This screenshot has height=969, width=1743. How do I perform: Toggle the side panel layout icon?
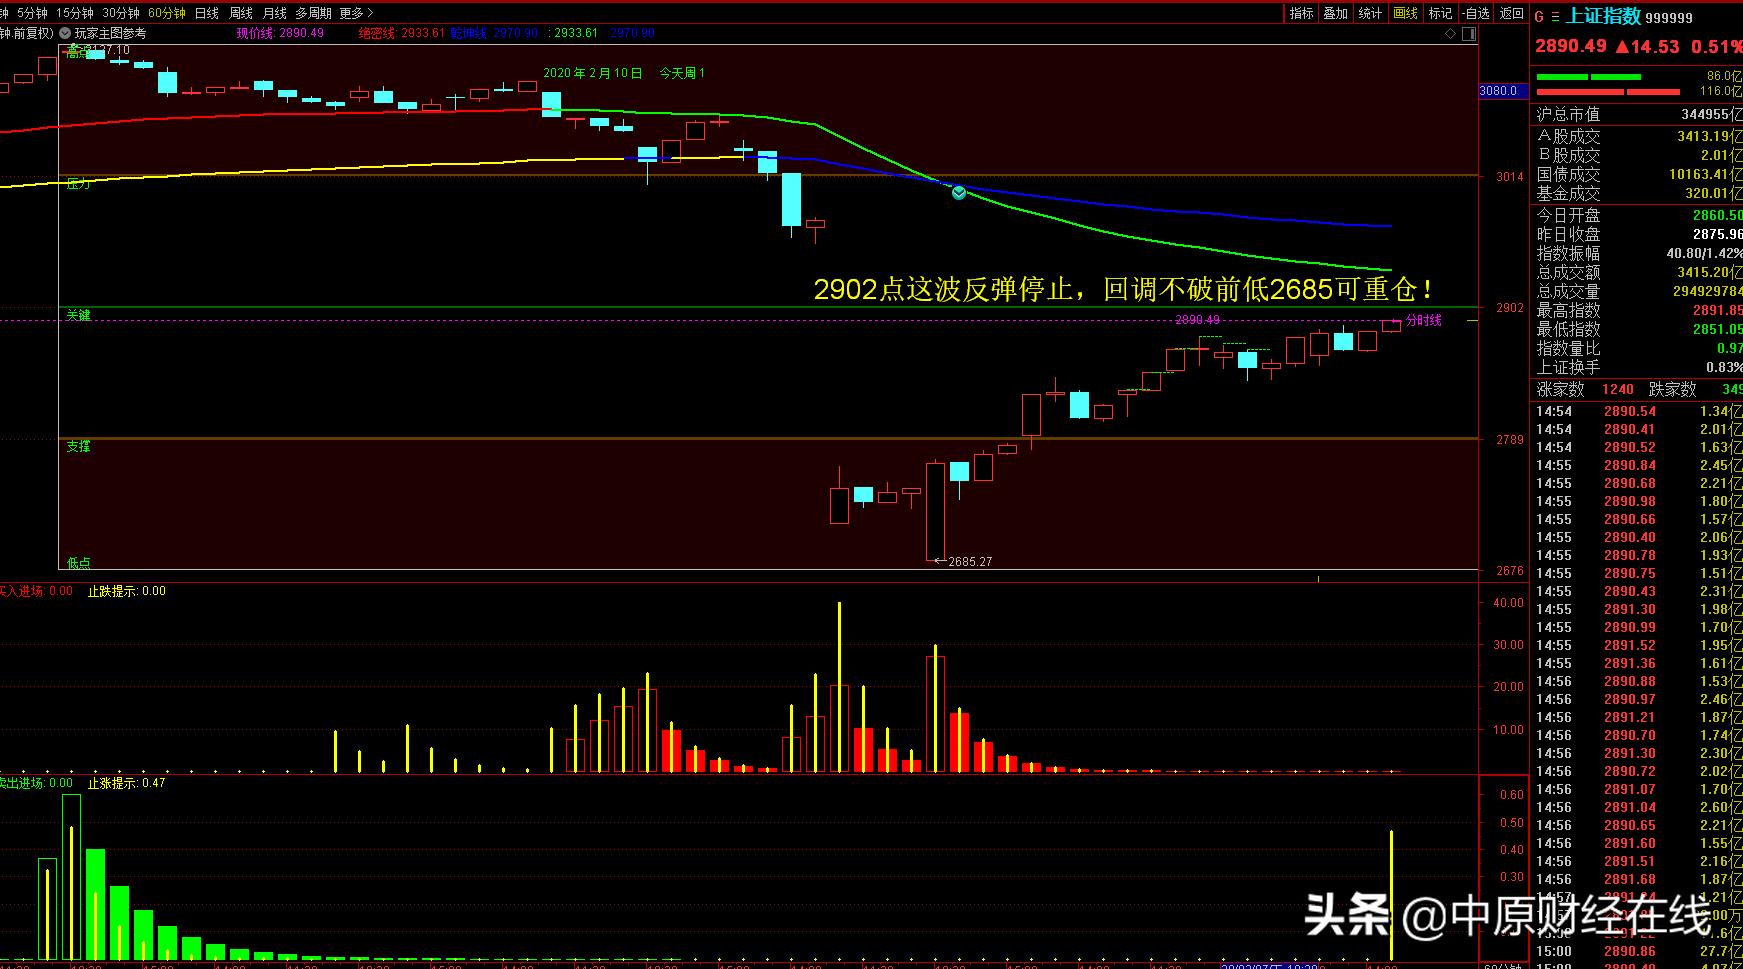click(1469, 34)
